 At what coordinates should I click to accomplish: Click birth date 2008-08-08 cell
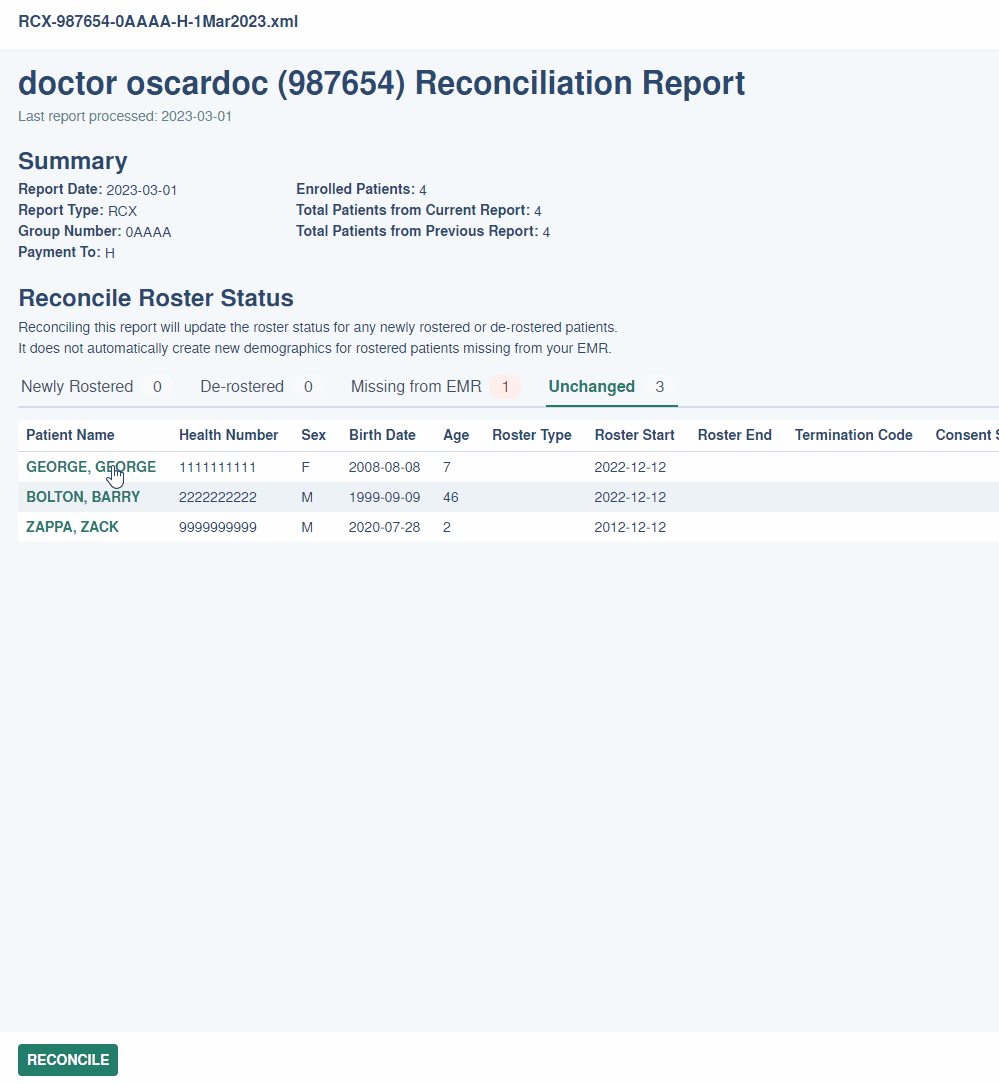point(384,467)
